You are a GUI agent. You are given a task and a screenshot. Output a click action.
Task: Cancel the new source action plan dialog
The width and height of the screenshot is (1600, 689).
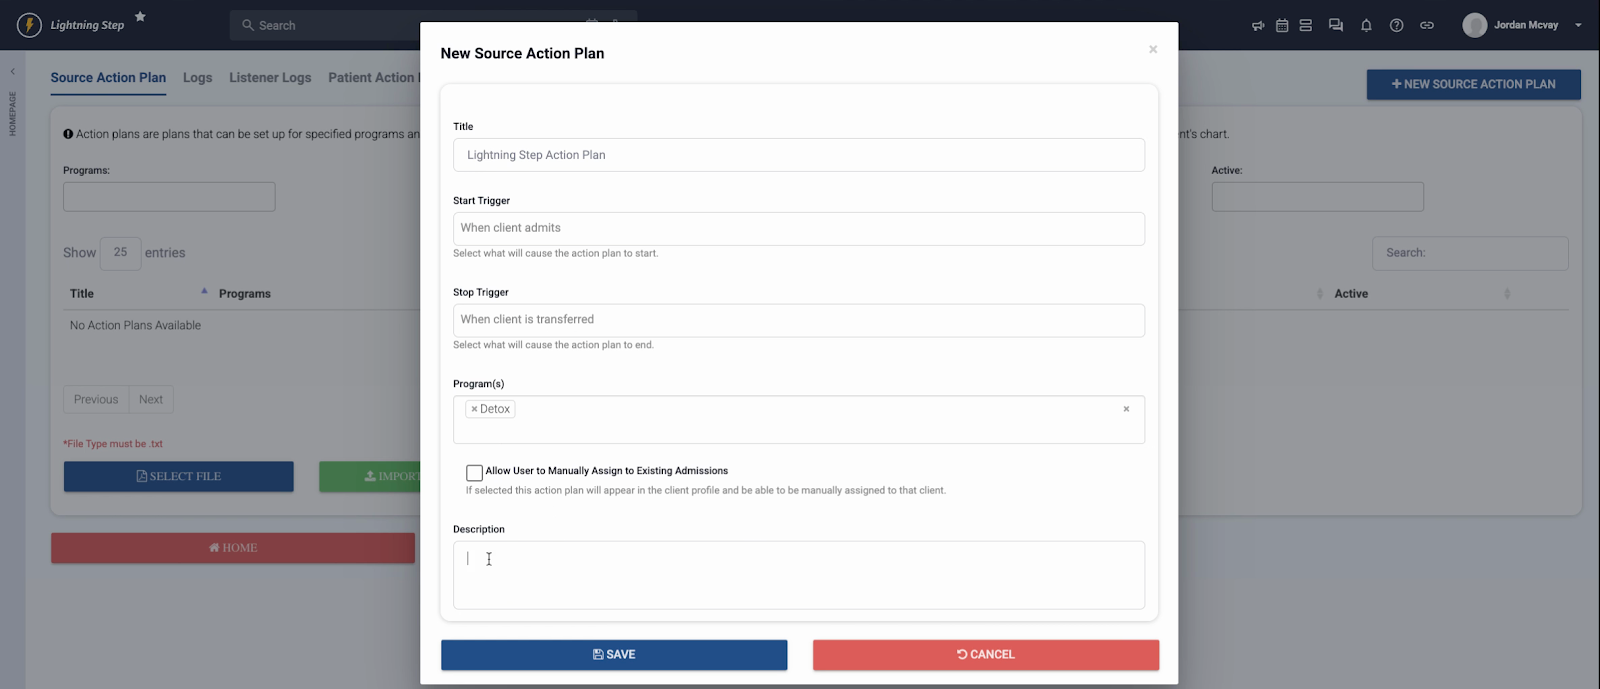[985, 655]
